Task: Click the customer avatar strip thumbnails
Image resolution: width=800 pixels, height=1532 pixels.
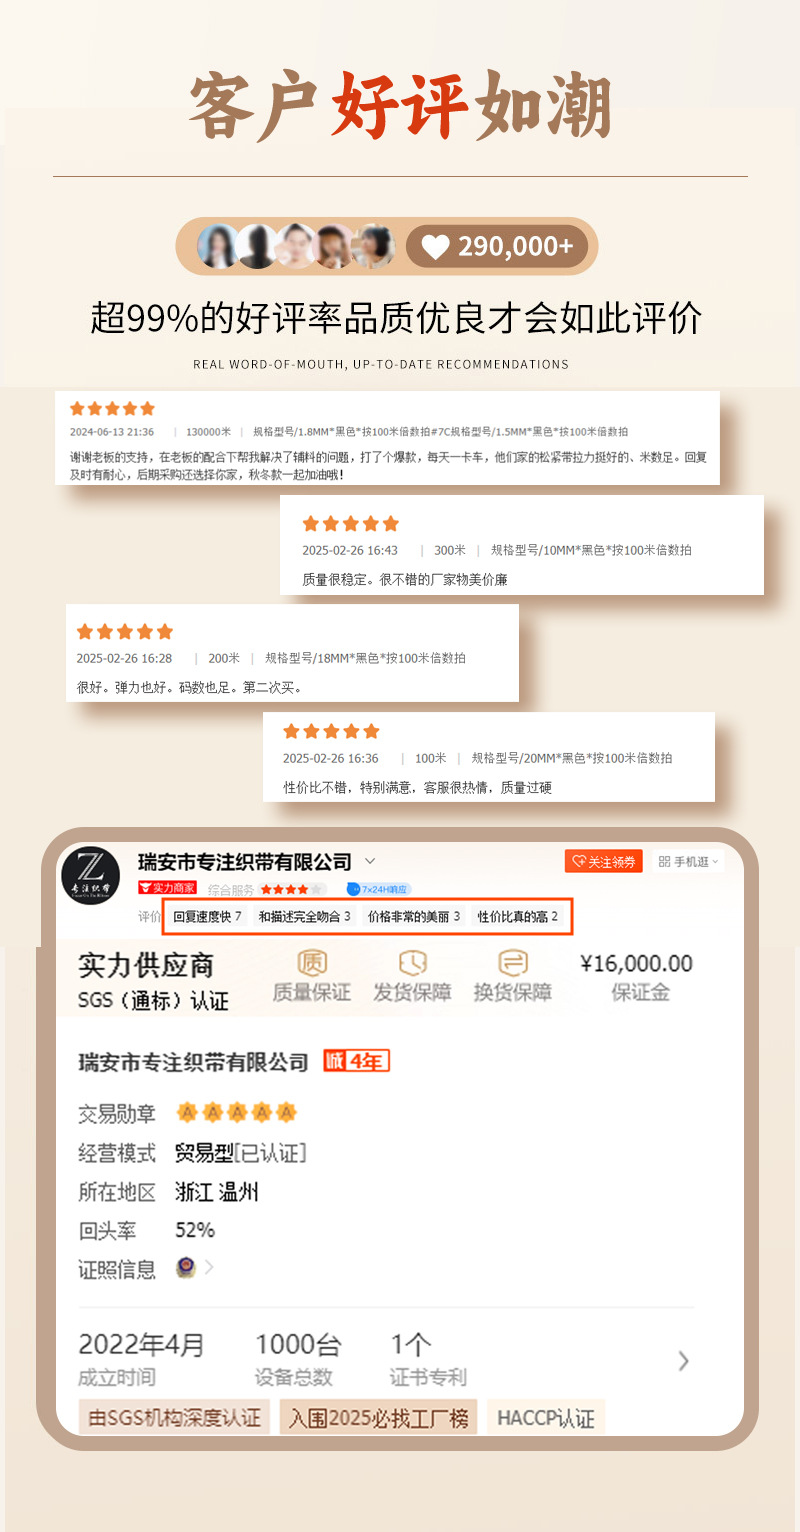Action: tap(296, 247)
